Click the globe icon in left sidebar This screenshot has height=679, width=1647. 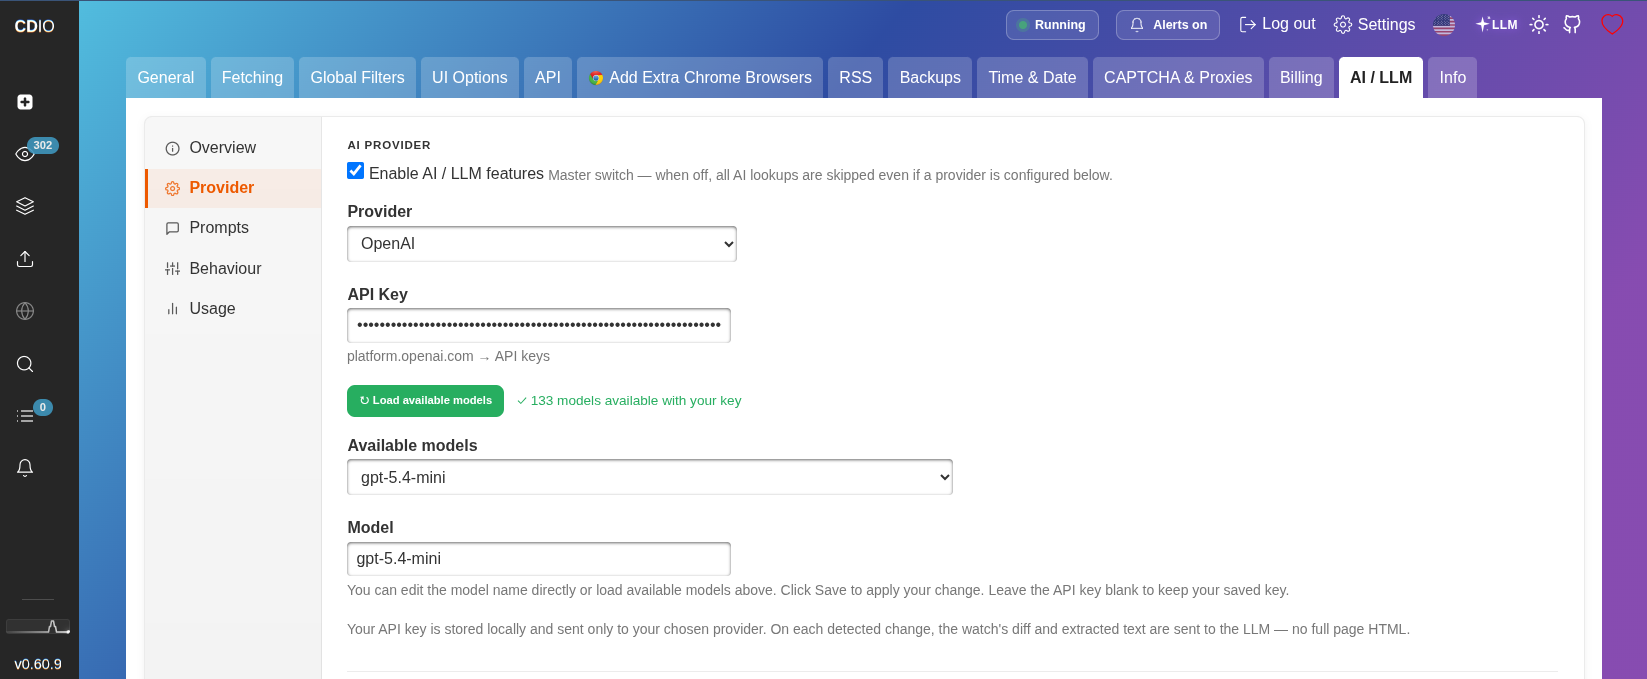tap(25, 311)
